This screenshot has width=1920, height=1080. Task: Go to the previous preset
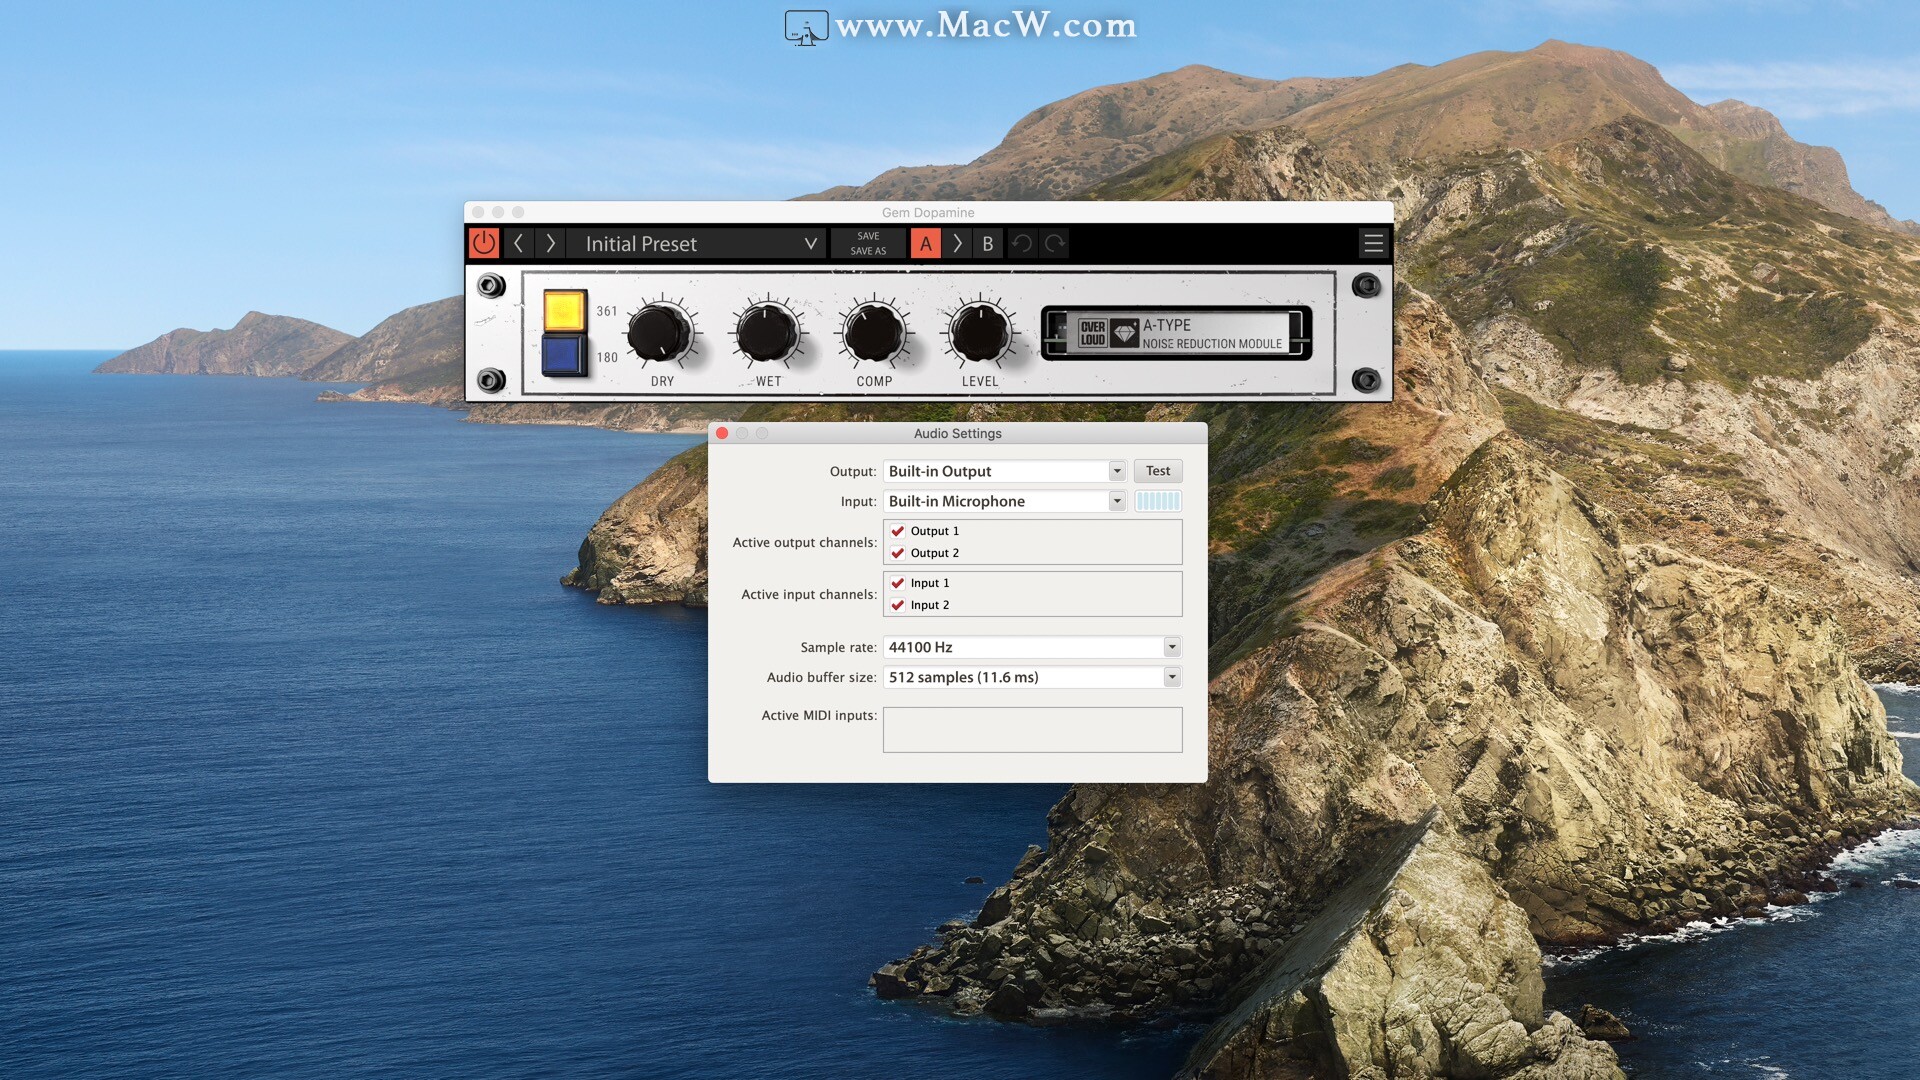point(518,243)
